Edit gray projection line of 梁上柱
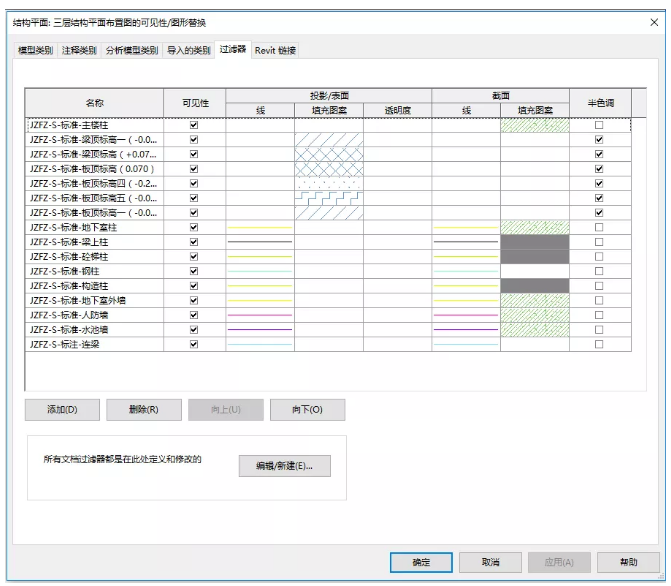The width and height of the screenshot is (671, 586). point(260,242)
